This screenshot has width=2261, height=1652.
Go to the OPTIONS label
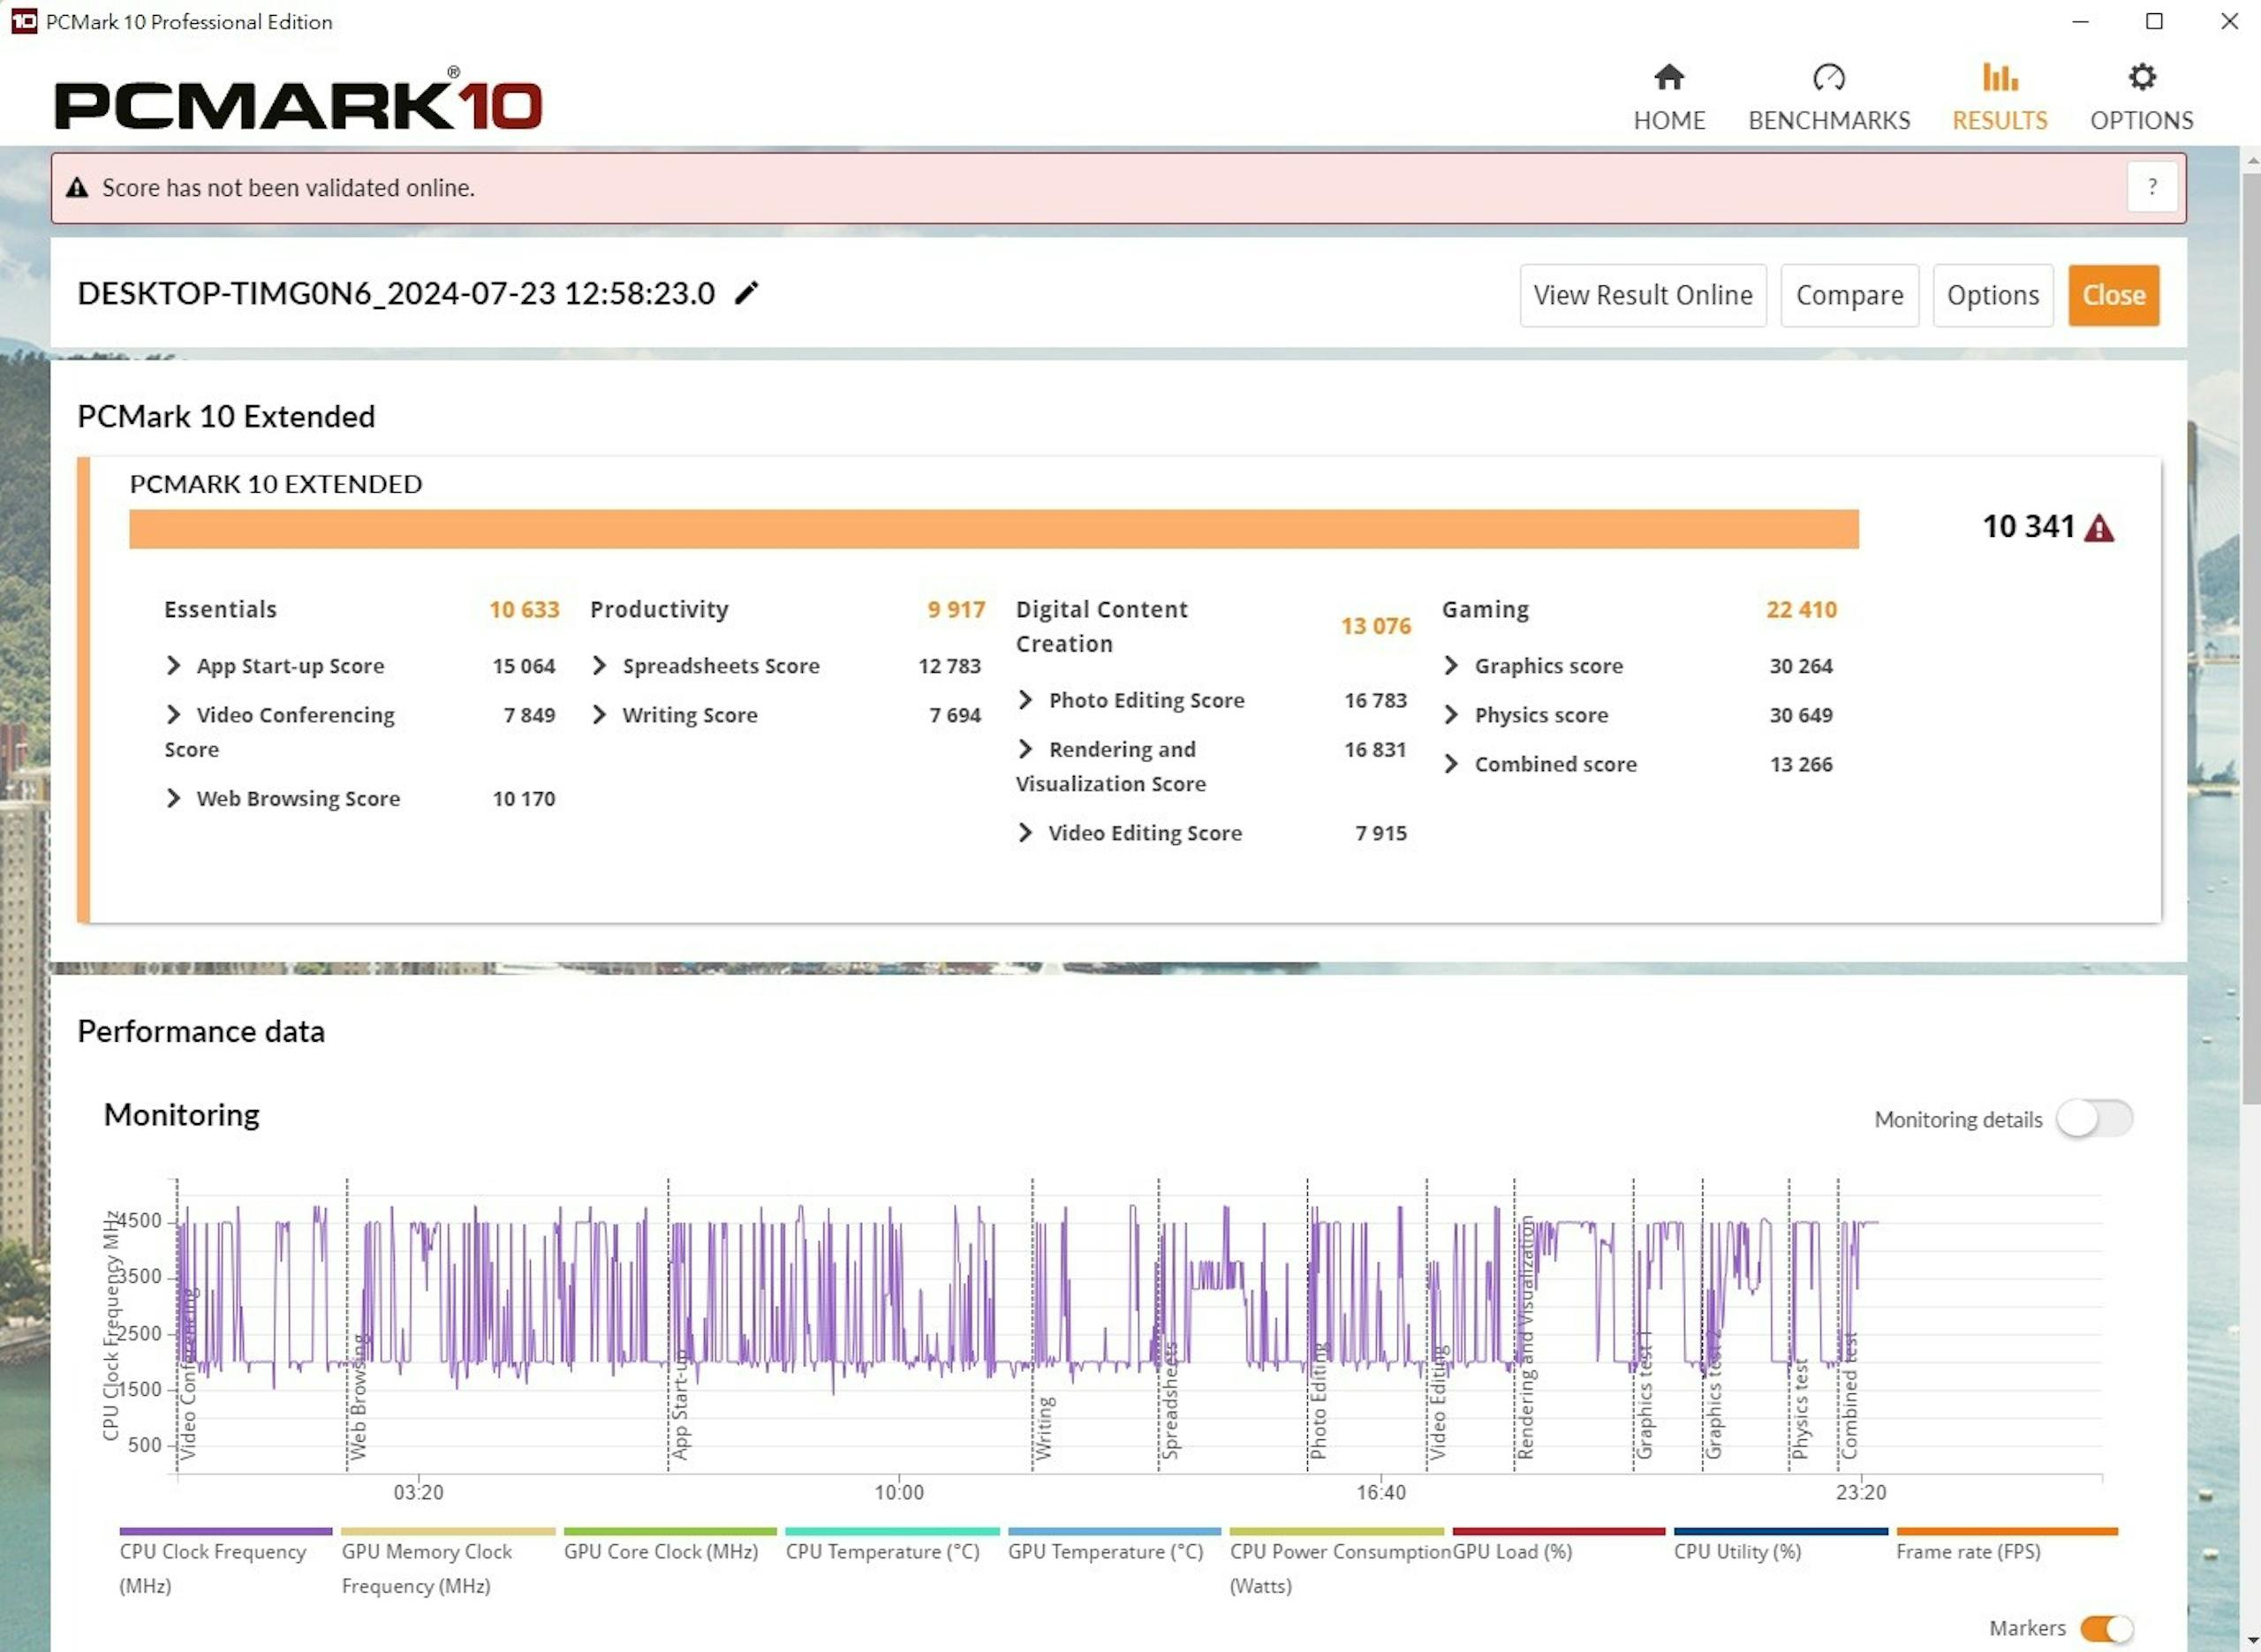click(x=2141, y=120)
